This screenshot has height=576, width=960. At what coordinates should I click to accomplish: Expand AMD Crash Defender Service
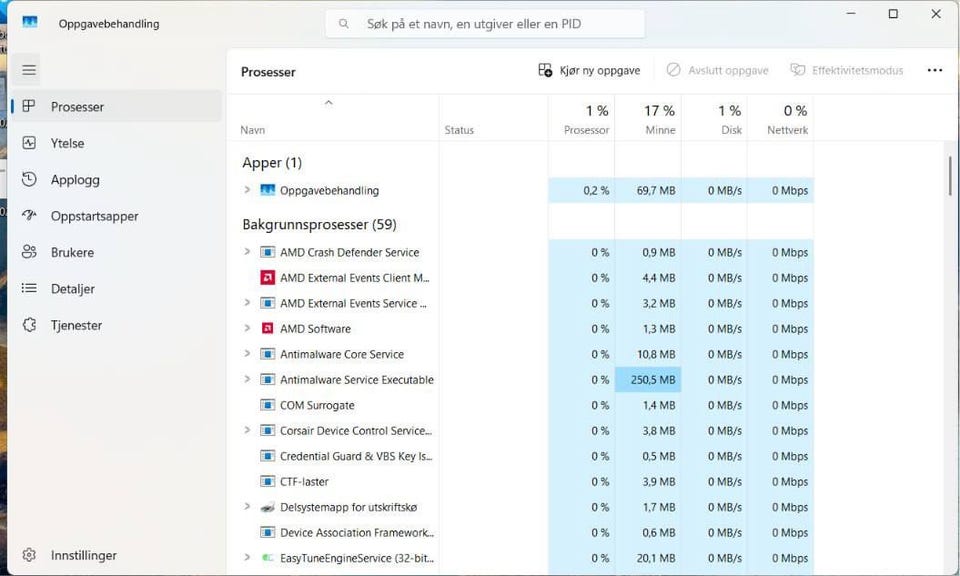click(x=247, y=252)
